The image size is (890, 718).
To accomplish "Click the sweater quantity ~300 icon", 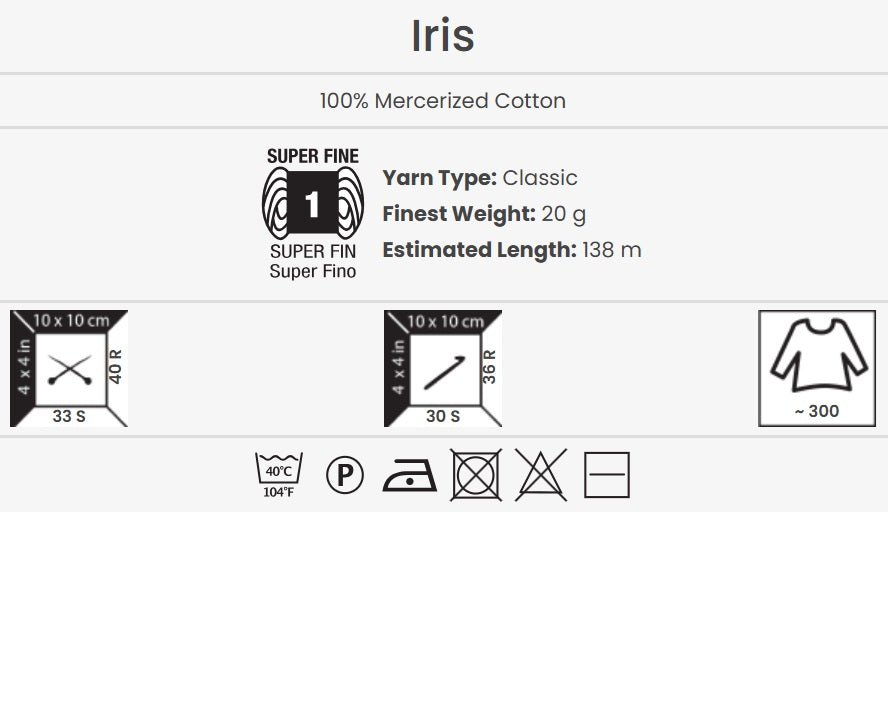I will pos(817,367).
